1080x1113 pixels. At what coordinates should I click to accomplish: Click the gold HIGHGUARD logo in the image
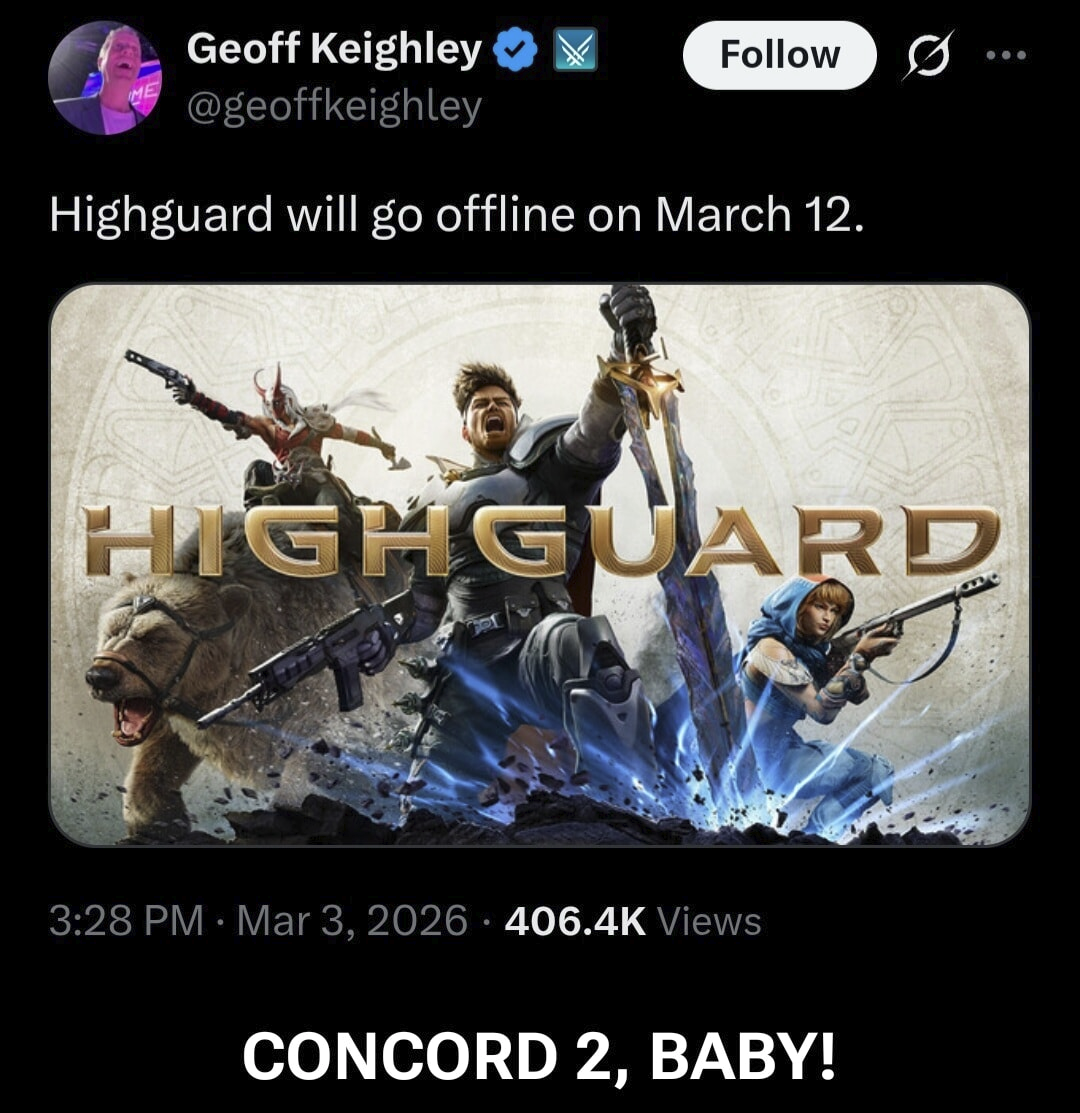click(543, 539)
